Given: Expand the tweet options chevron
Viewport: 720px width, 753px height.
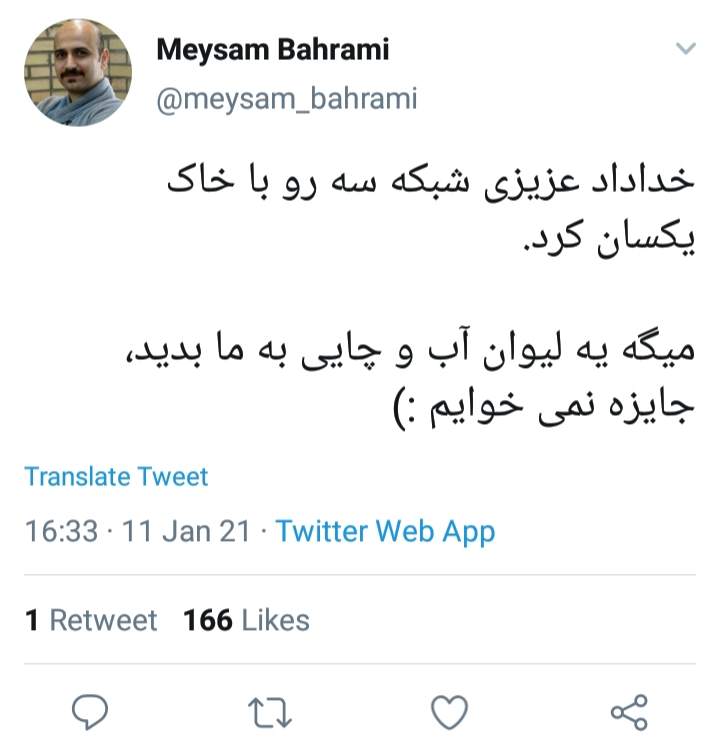Looking at the screenshot, I should coord(685,48).
